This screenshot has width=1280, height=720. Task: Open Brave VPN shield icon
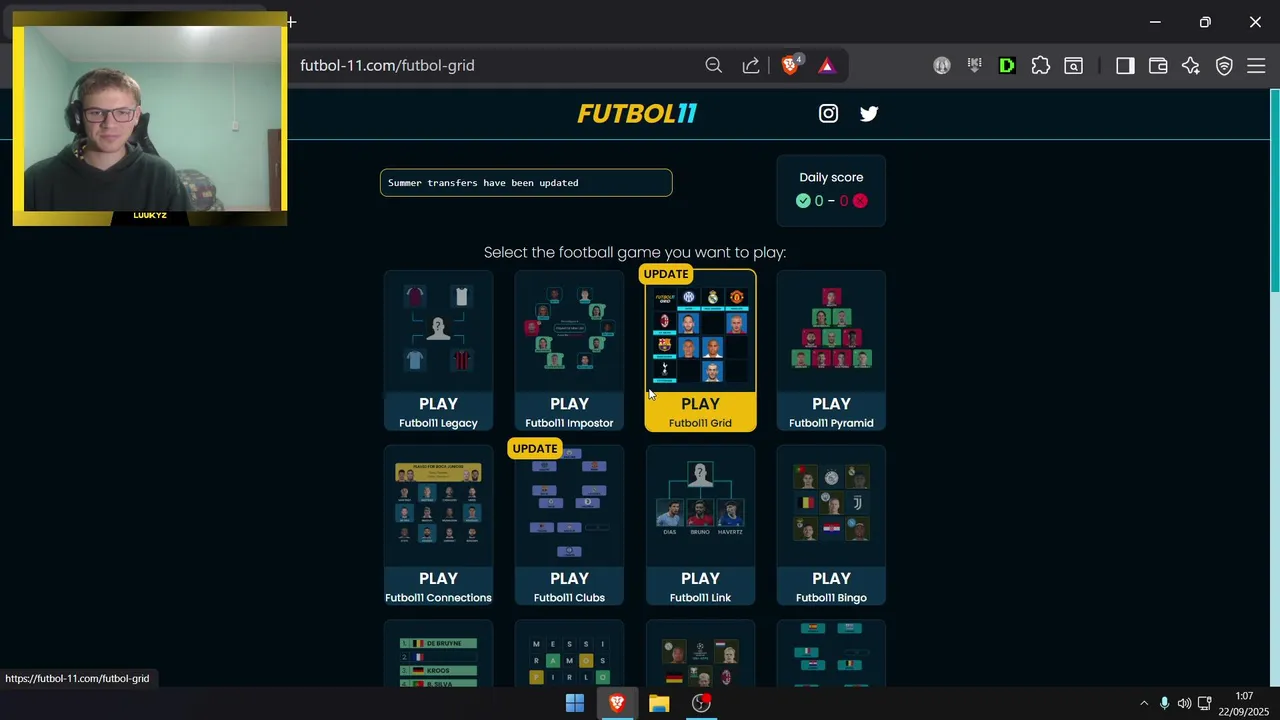[x=1224, y=65]
